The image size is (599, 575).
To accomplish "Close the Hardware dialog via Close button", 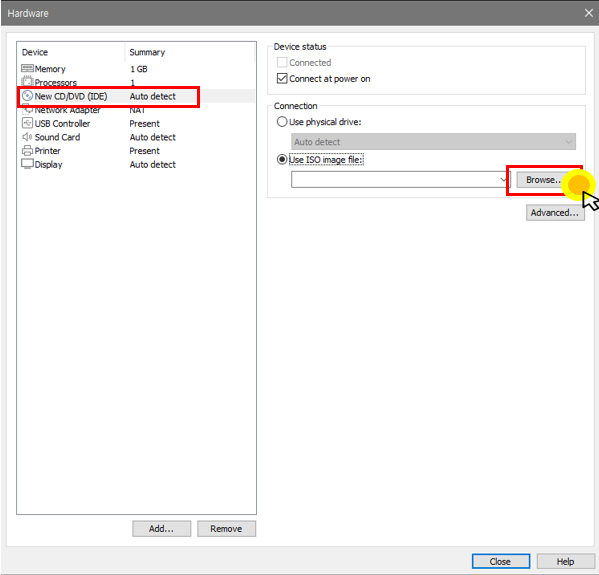I will click(x=500, y=561).
